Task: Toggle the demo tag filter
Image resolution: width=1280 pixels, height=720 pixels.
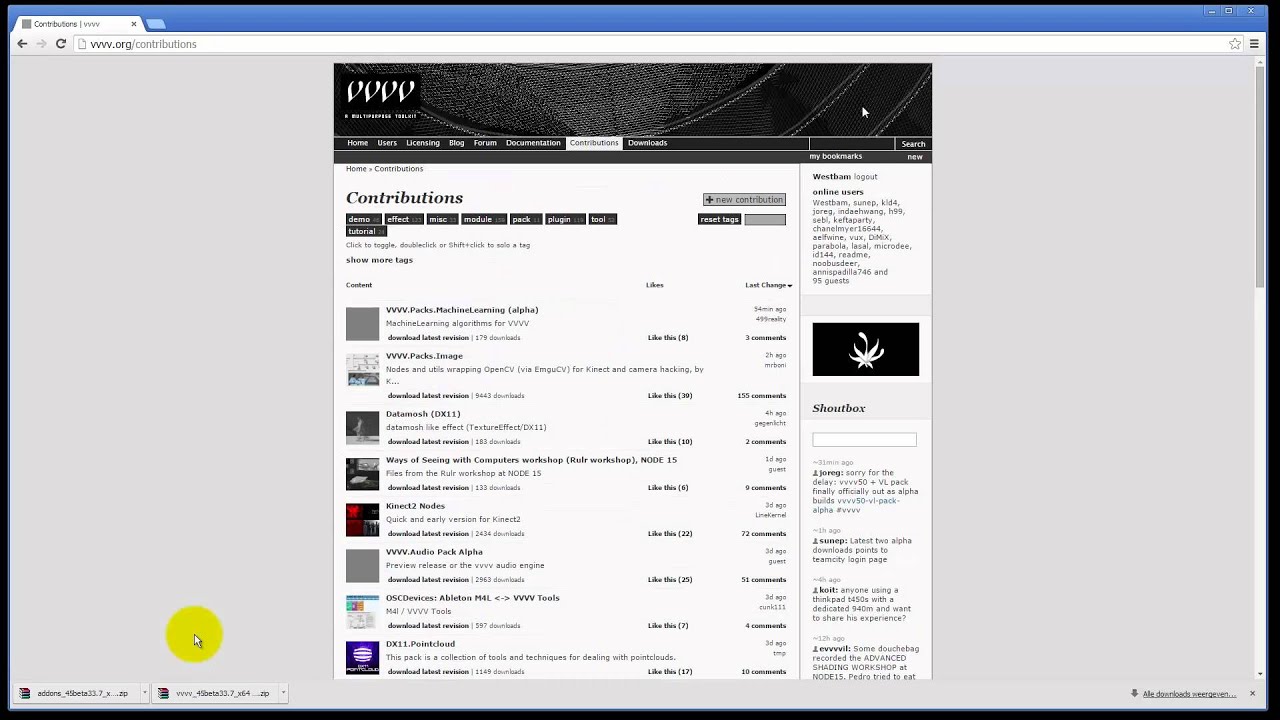Action: tap(363, 219)
